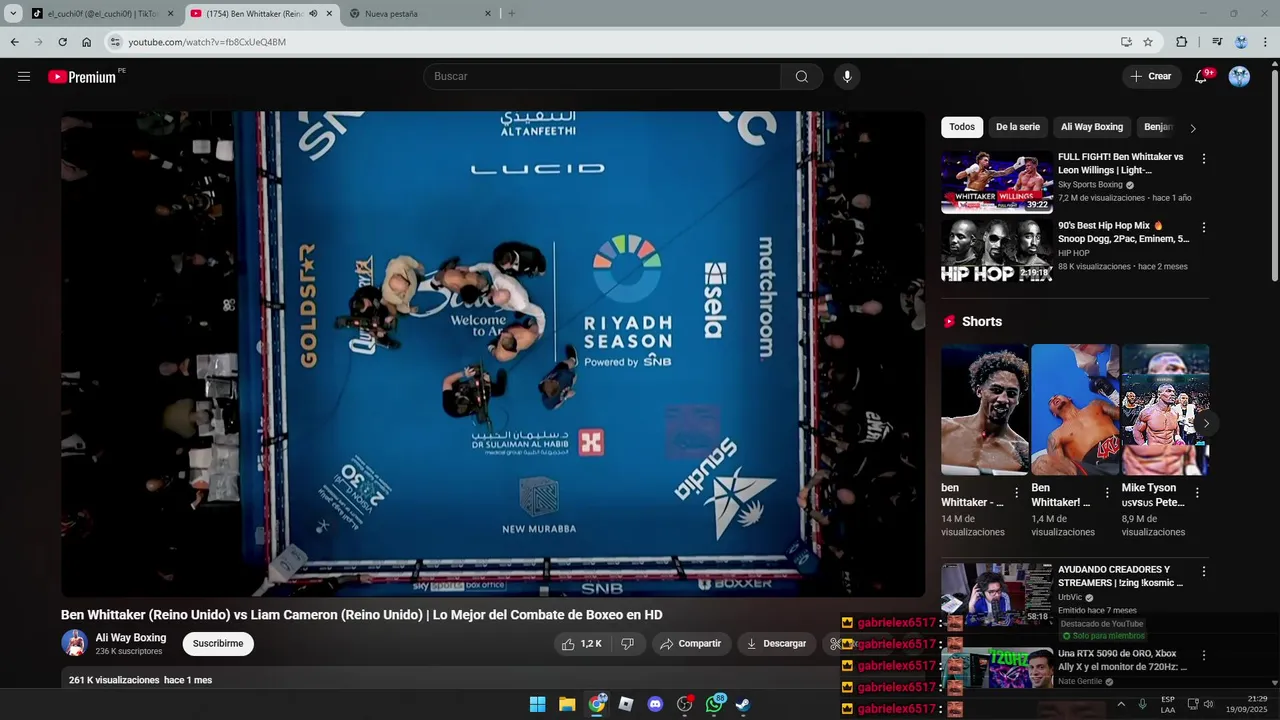Open new tab with plus button
This screenshot has height=720, width=1280.
[x=512, y=13]
